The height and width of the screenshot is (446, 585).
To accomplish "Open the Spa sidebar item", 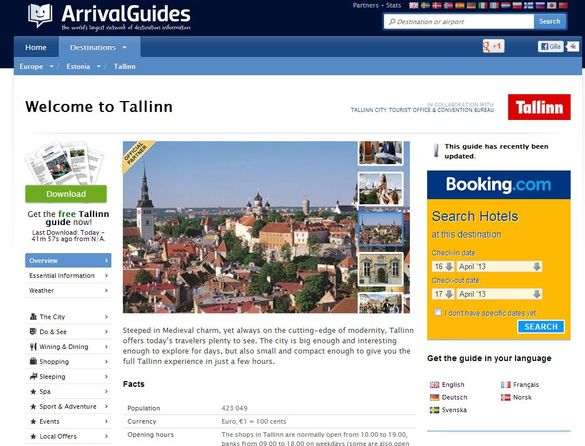I will click(x=68, y=391).
